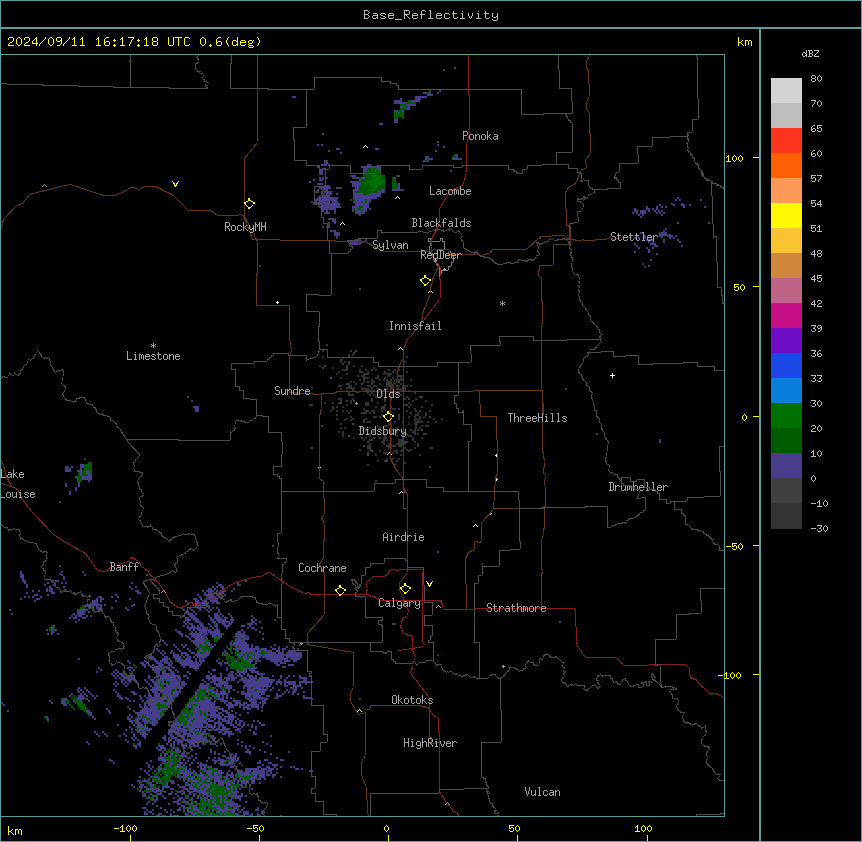Click the HighRiver label
Screen dimensions: 862x842
tap(430, 743)
